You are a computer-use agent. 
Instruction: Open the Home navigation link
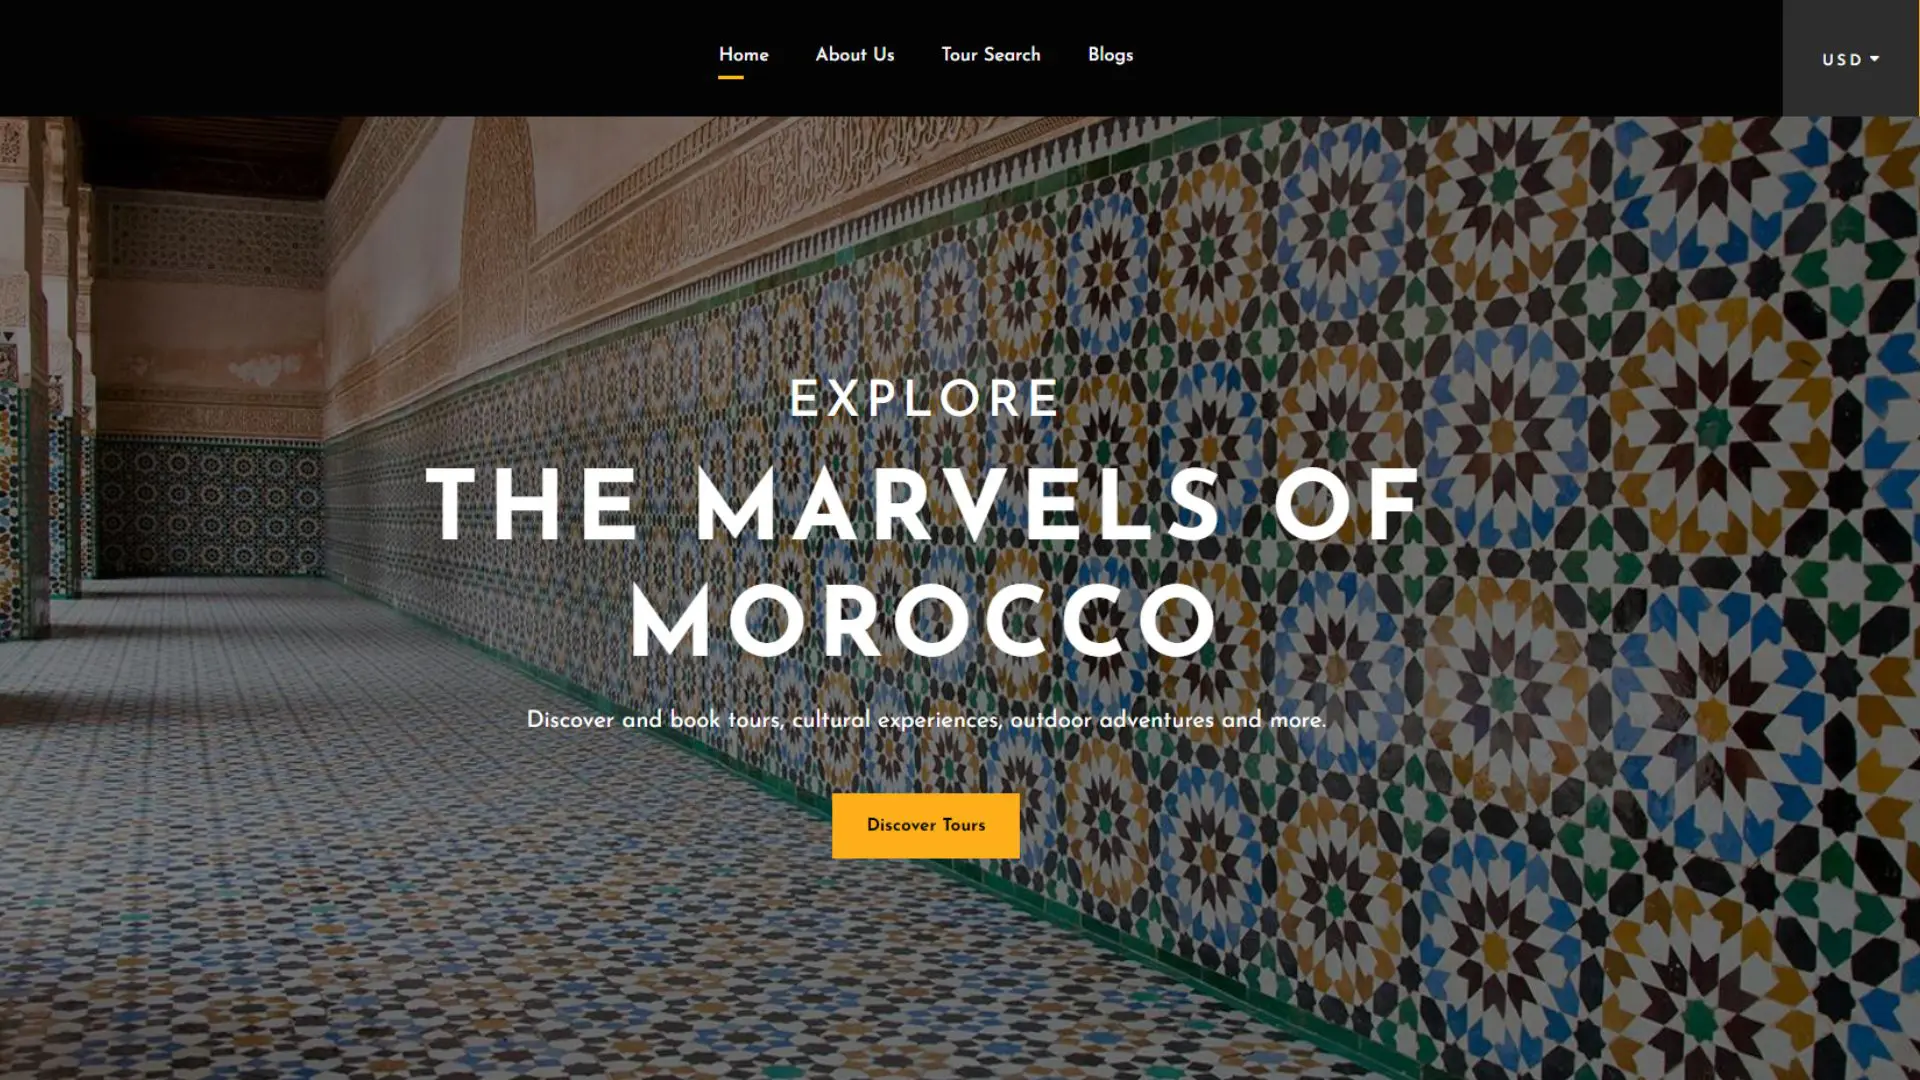point(743,55)
